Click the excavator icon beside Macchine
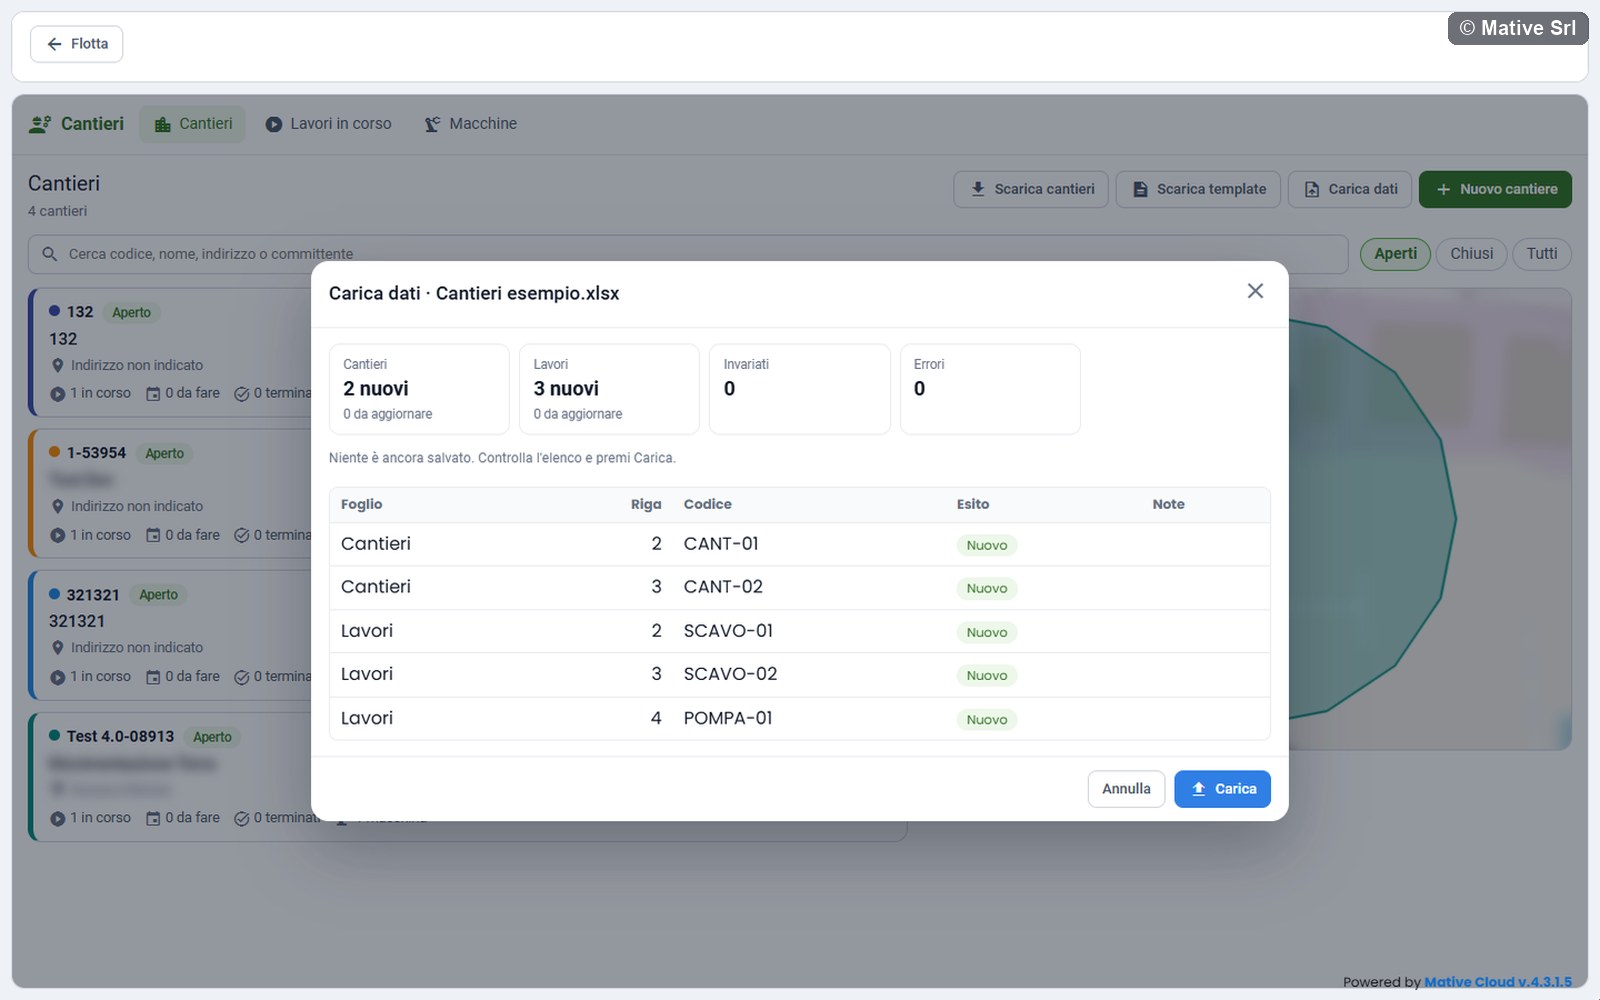This screenshot has width=1600, height=1000. (x=432, y=125)
